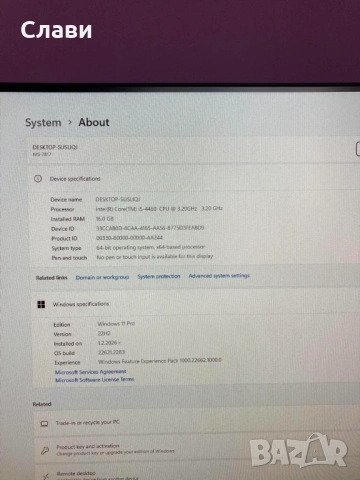Go back to System breadcrumb

click(x=43, y=123)
